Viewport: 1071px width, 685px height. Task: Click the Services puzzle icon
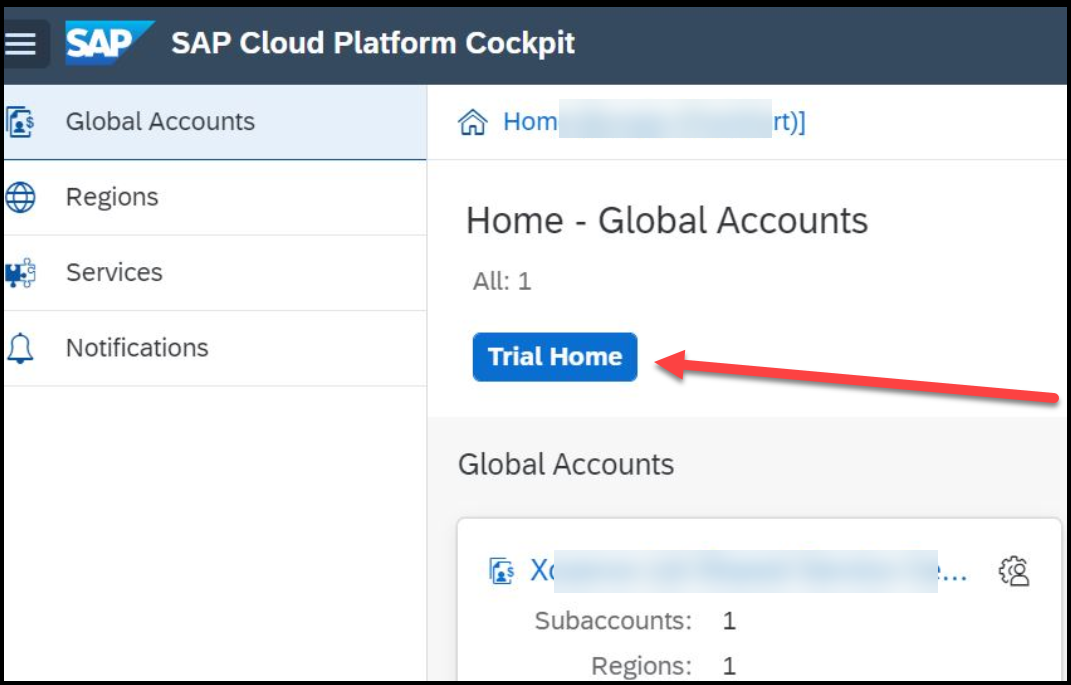[20, 273]
